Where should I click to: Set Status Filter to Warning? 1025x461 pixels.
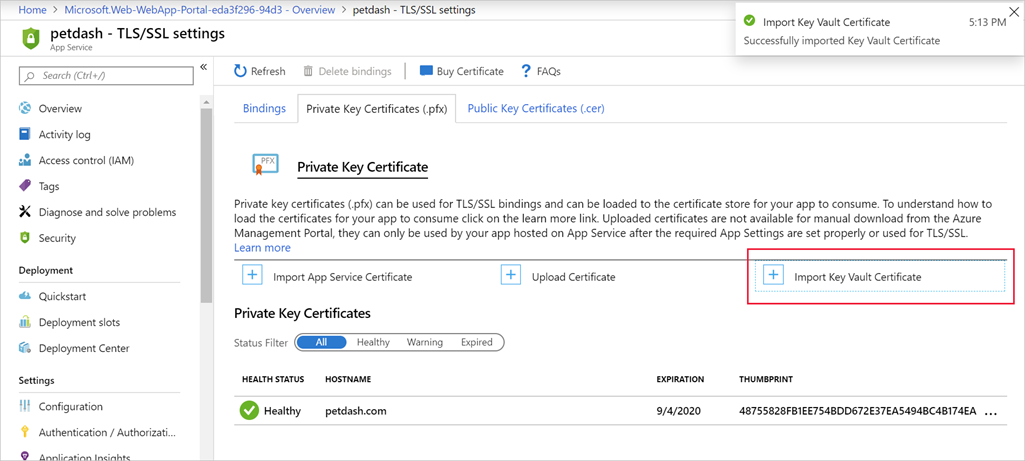(425, 342)
